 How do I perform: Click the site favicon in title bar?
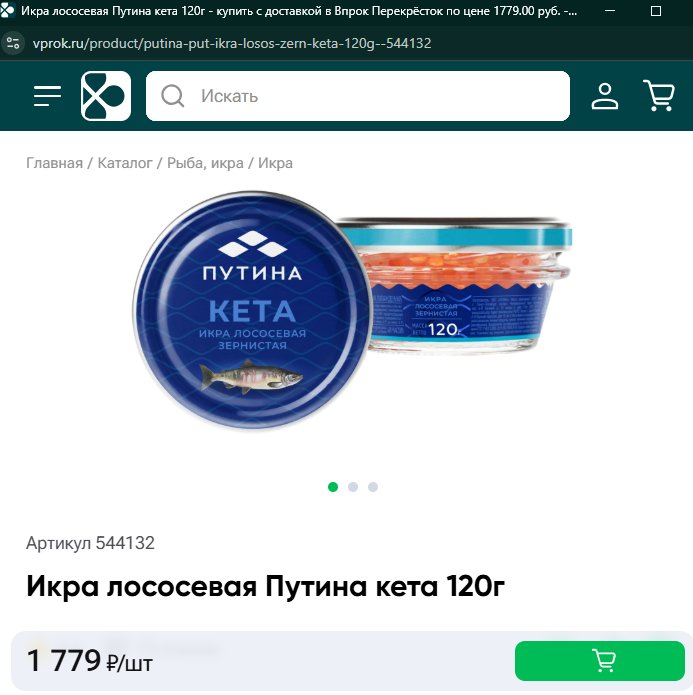[7, 10]
